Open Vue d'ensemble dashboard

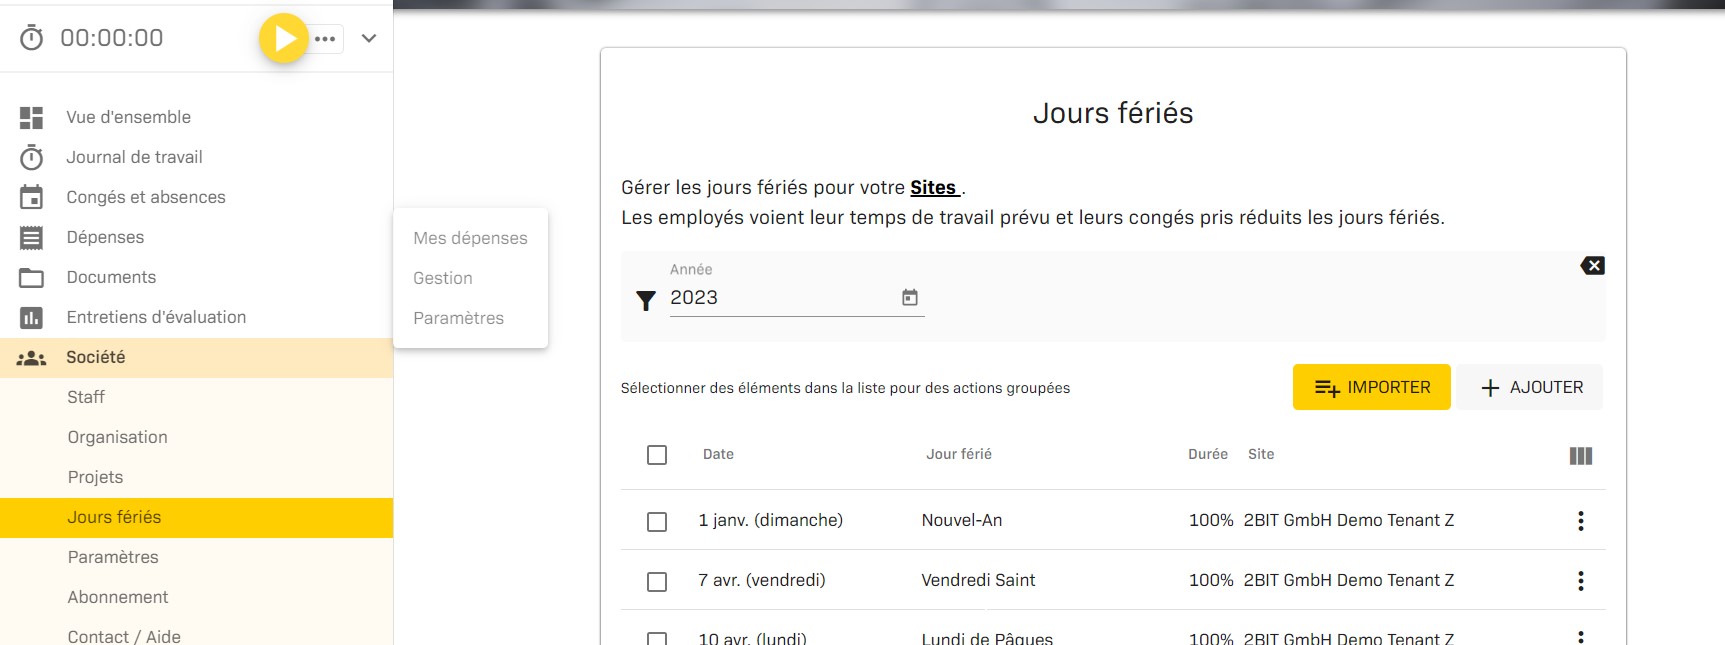click(128, 117)
